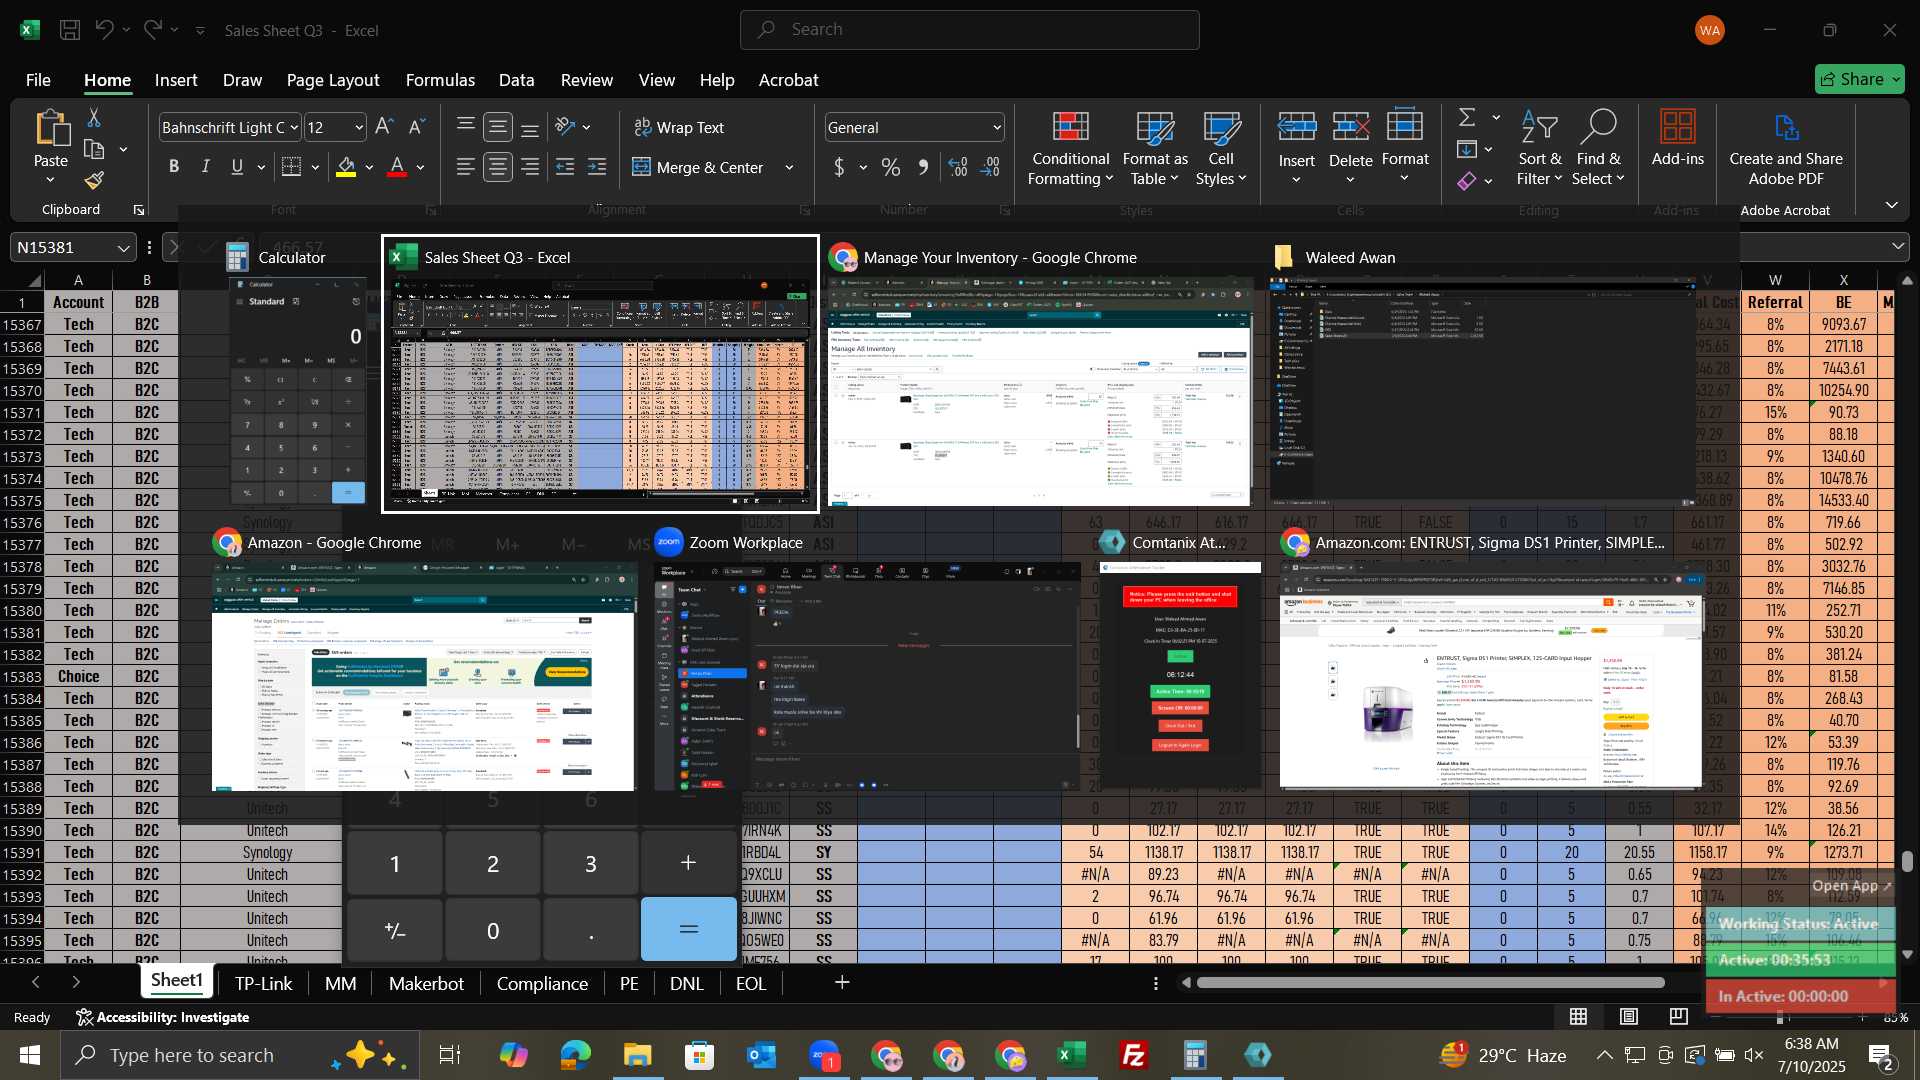Apply Comma Style format
The width and height of the screenshot is (1920, 1080).
tap(923, 167)
